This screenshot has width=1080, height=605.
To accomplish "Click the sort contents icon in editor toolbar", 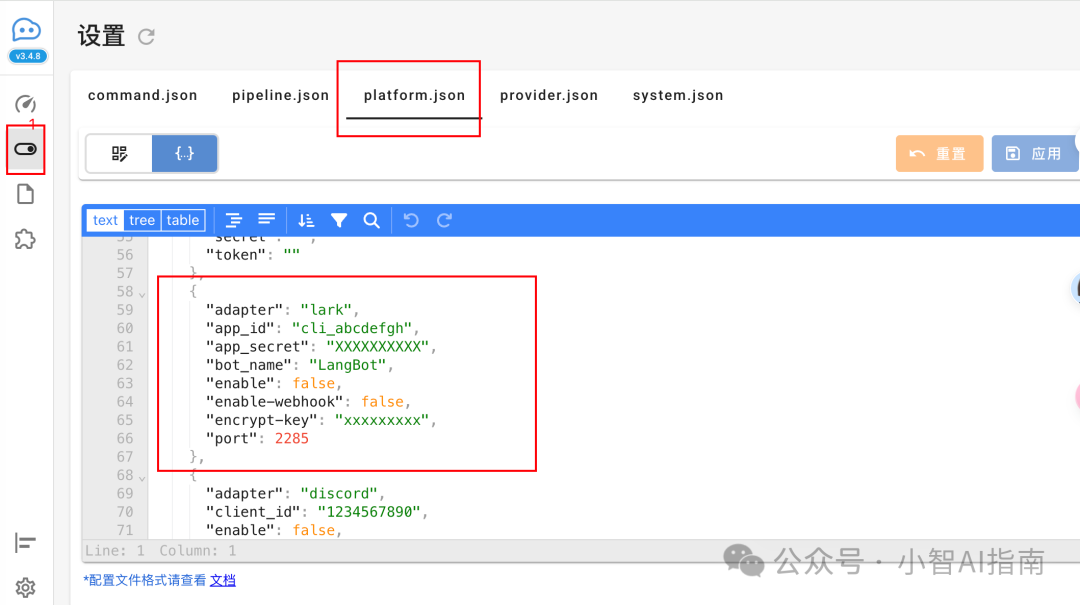I will pyautogui.click(x=306, y=220).
